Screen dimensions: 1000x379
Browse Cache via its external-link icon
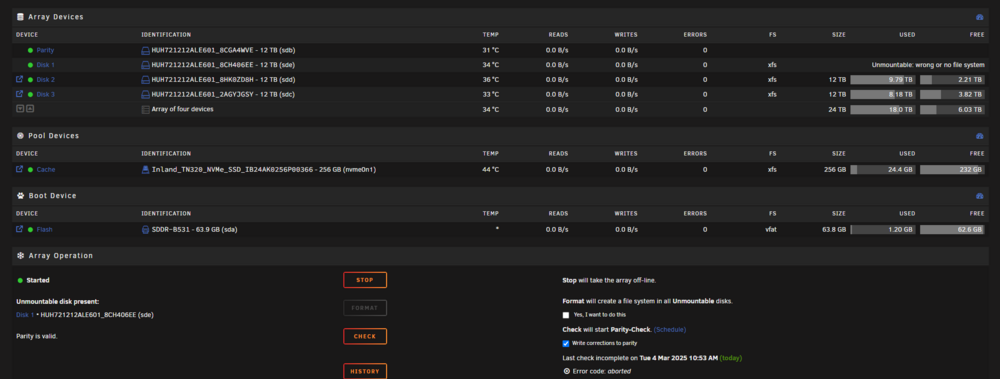(x=19, y=169)
